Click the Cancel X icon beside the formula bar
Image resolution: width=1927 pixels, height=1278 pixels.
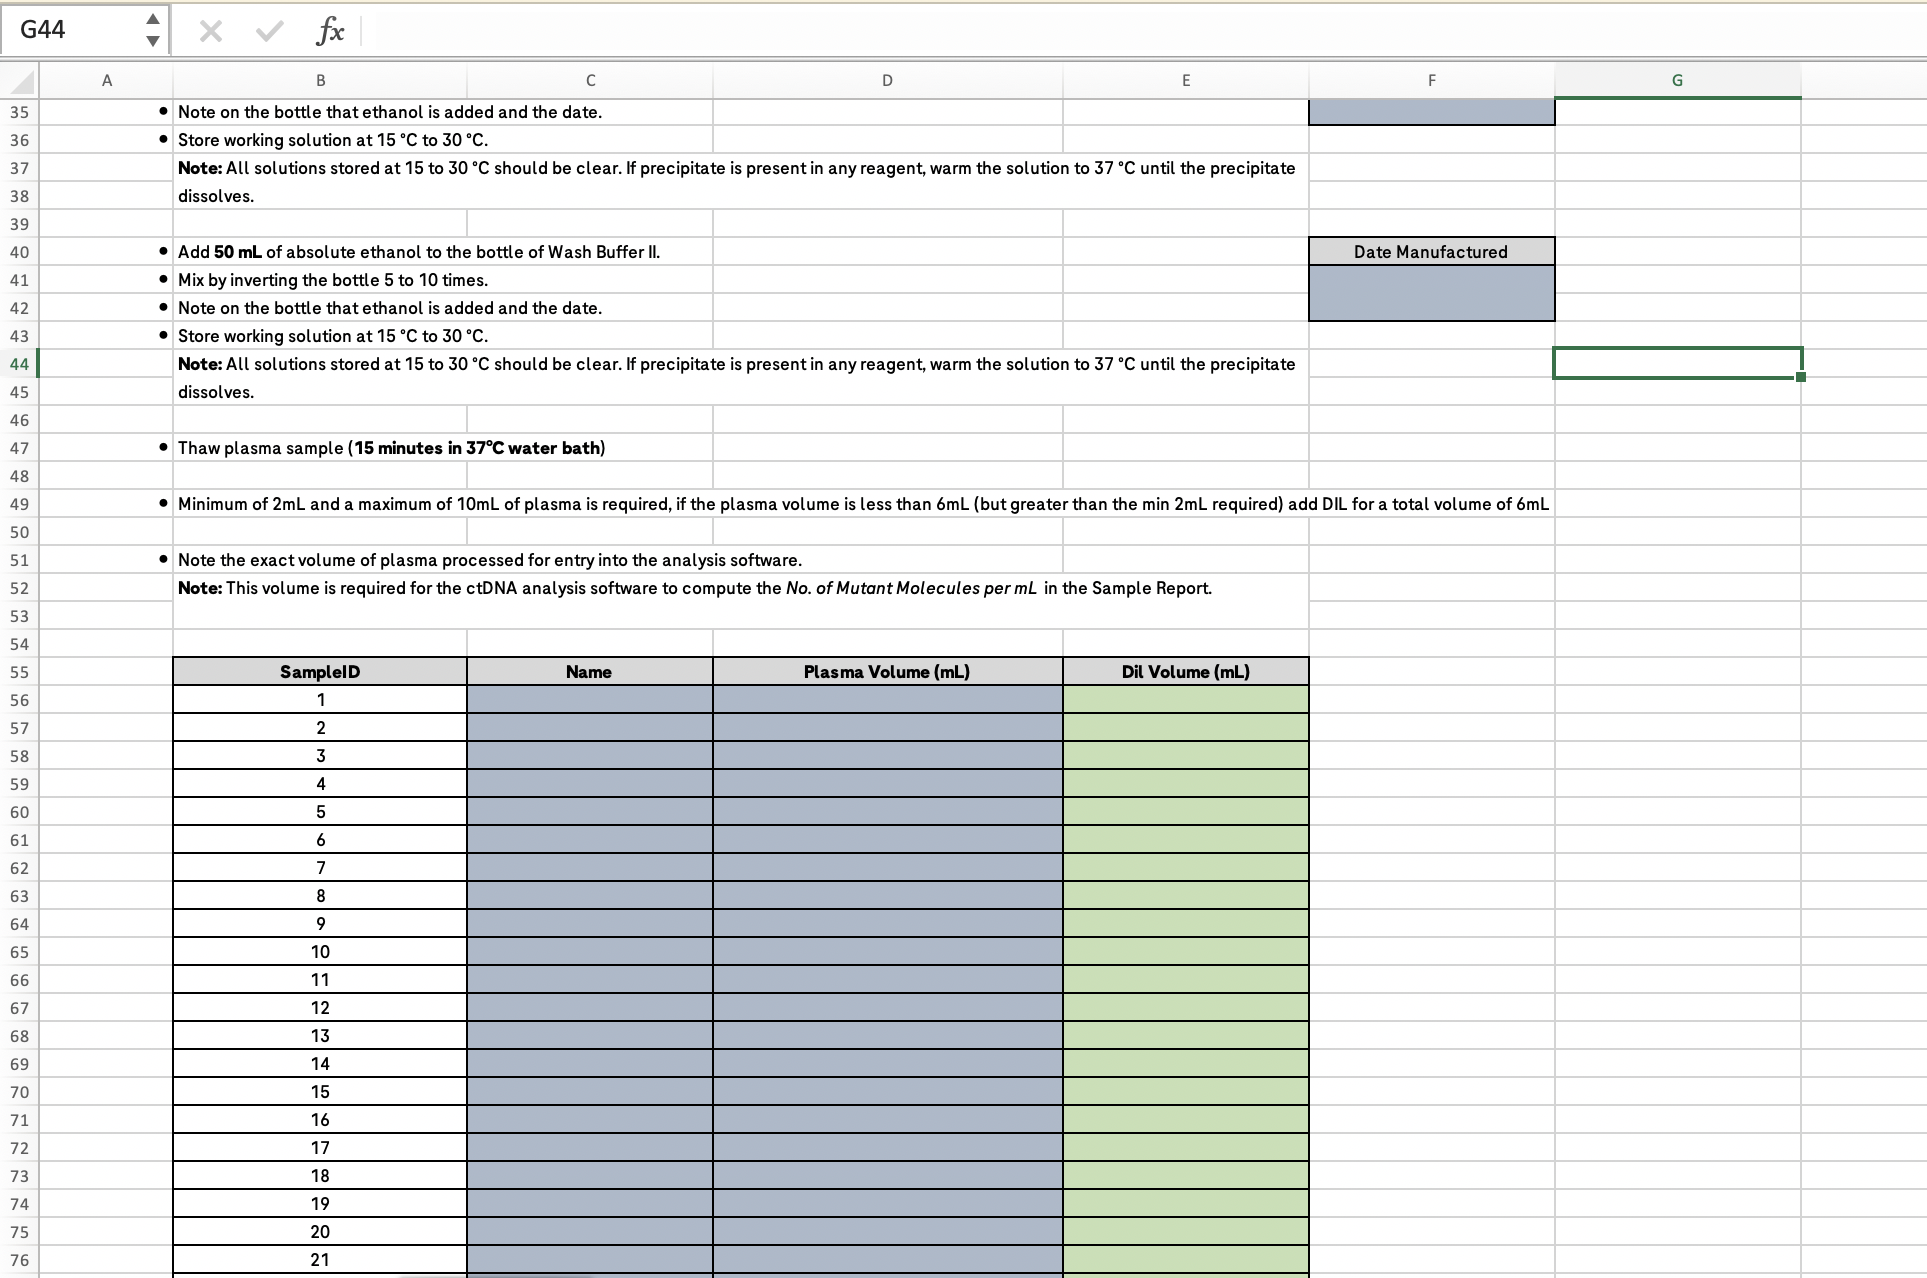click(210, 30)
